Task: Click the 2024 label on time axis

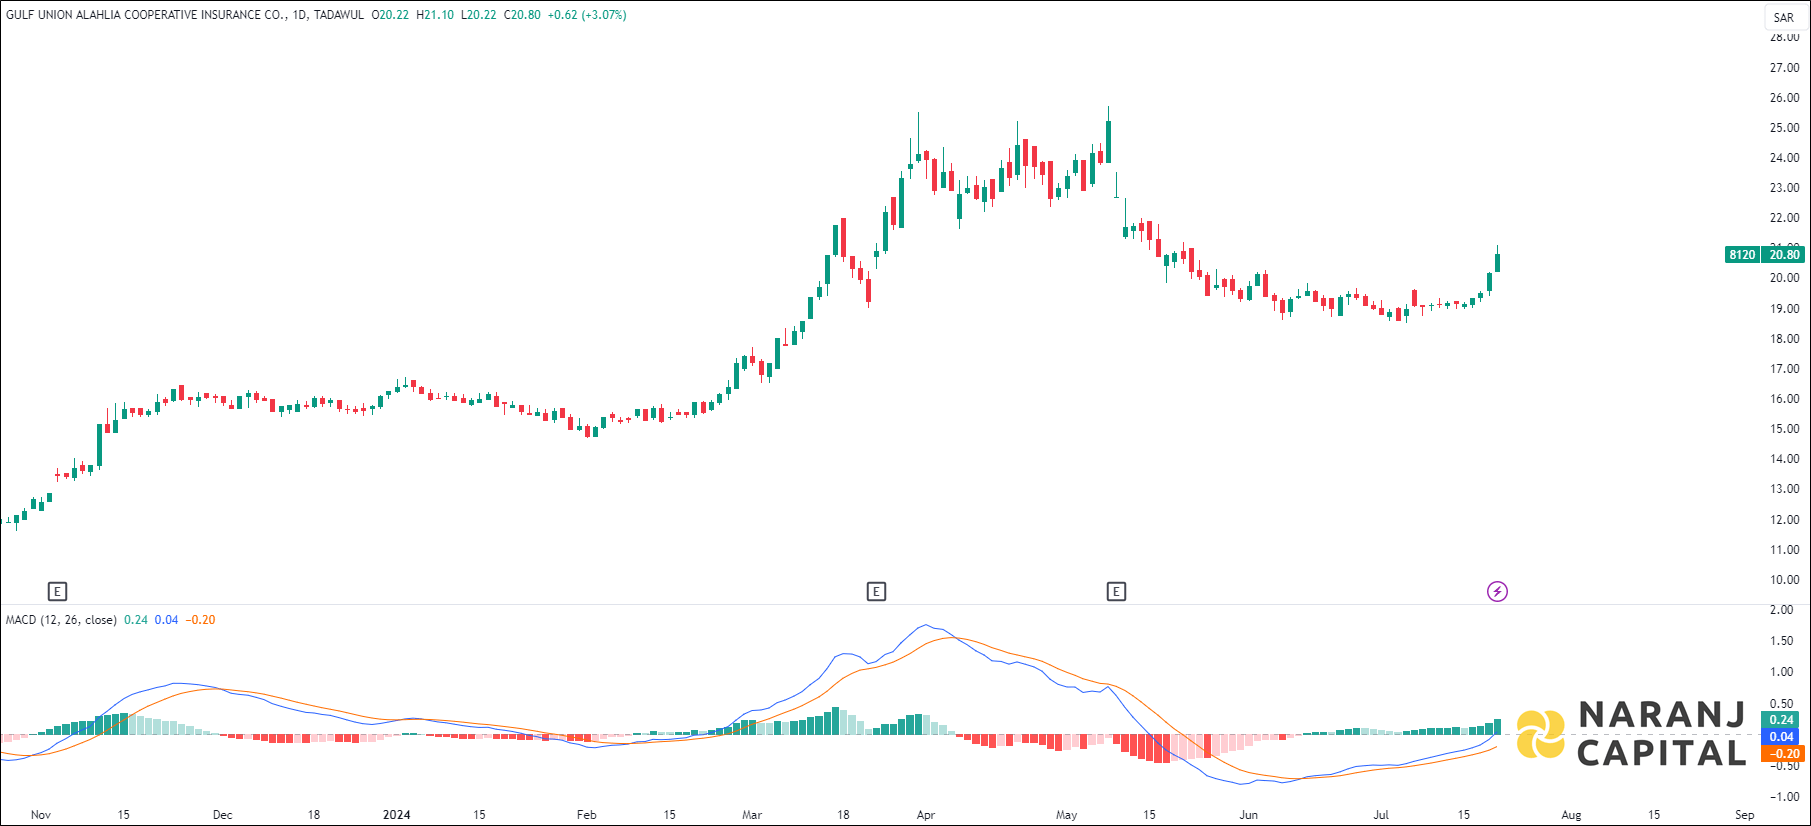Action: point(397,814)
